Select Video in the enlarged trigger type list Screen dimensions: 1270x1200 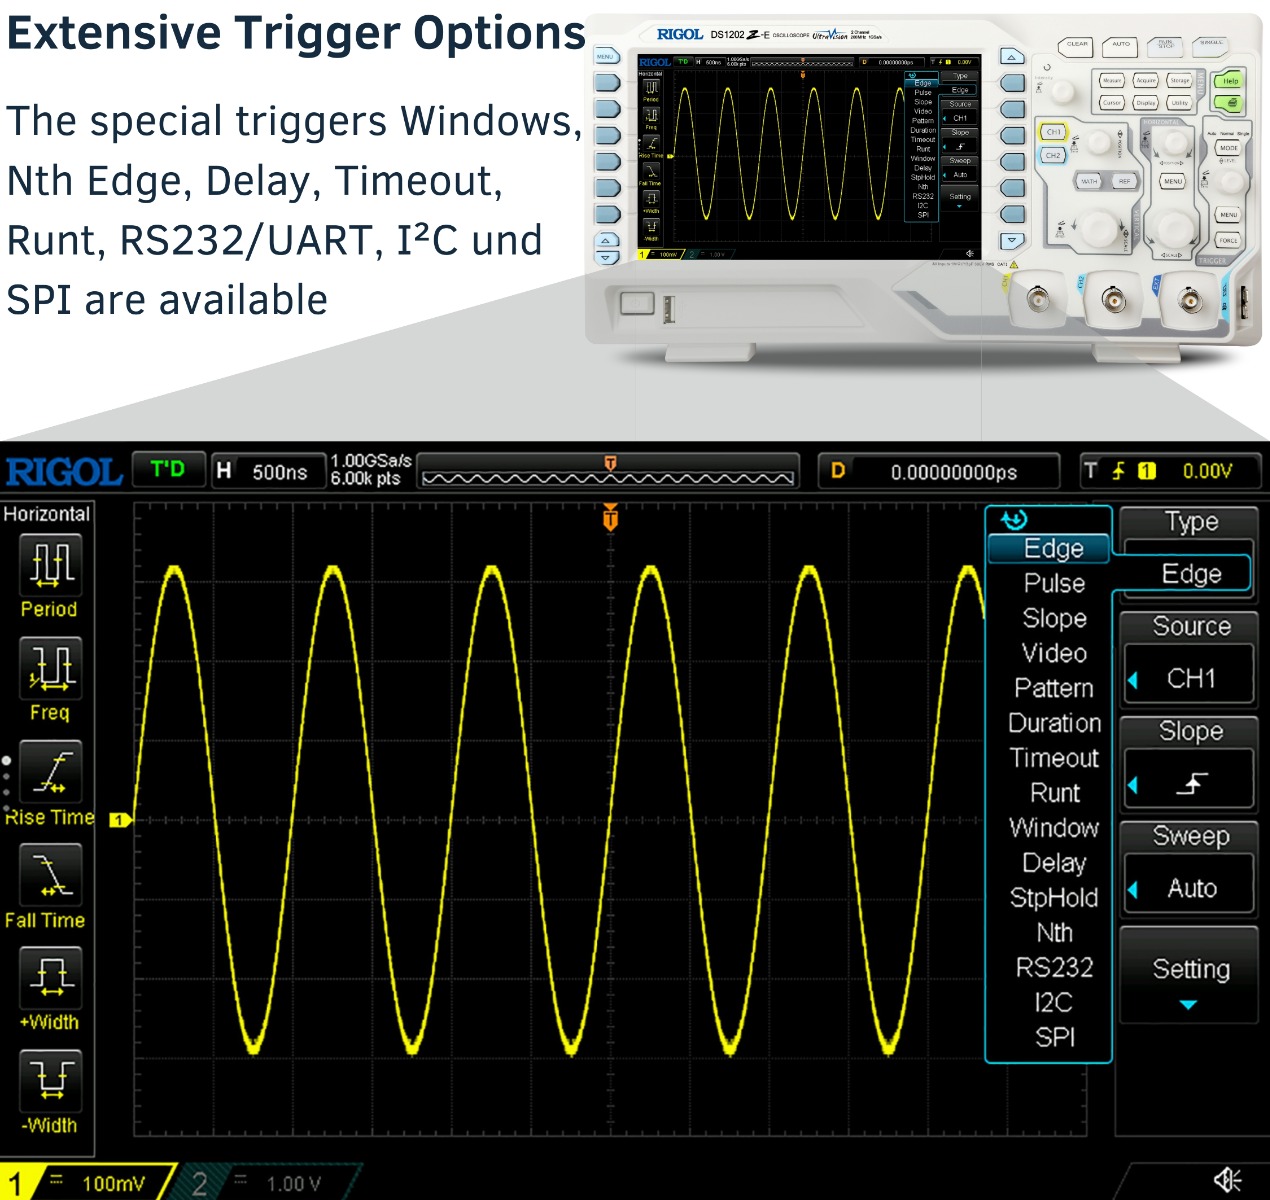coord(1054,653)
